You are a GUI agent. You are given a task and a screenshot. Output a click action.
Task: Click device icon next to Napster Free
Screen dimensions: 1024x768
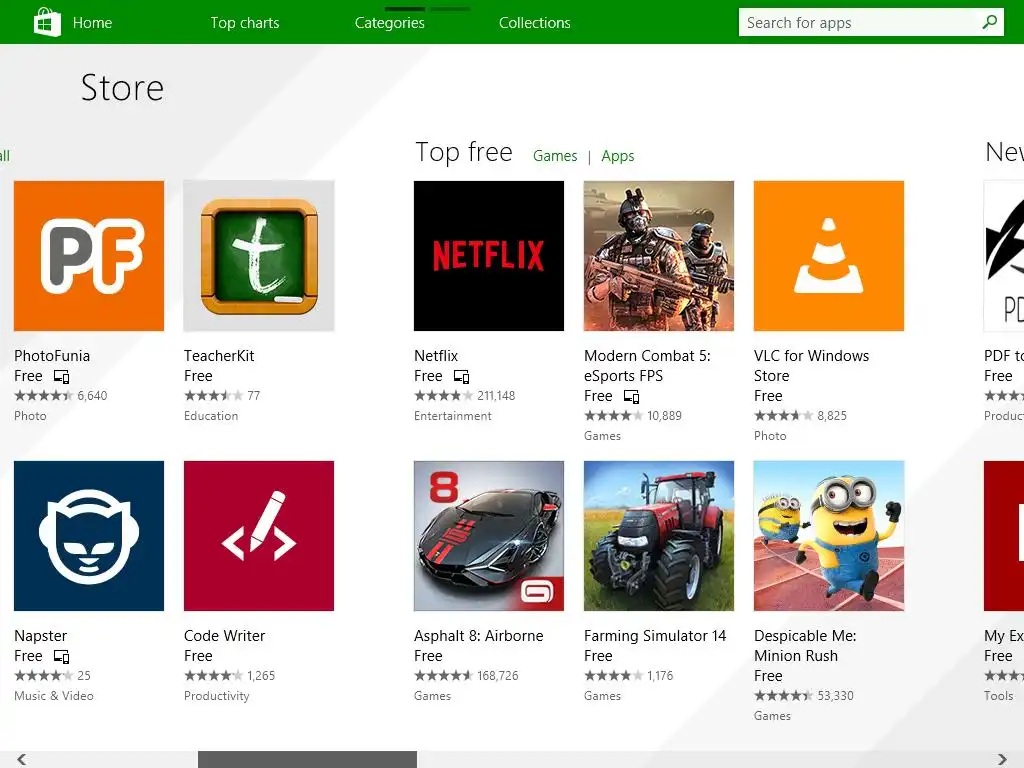(61, 656)
